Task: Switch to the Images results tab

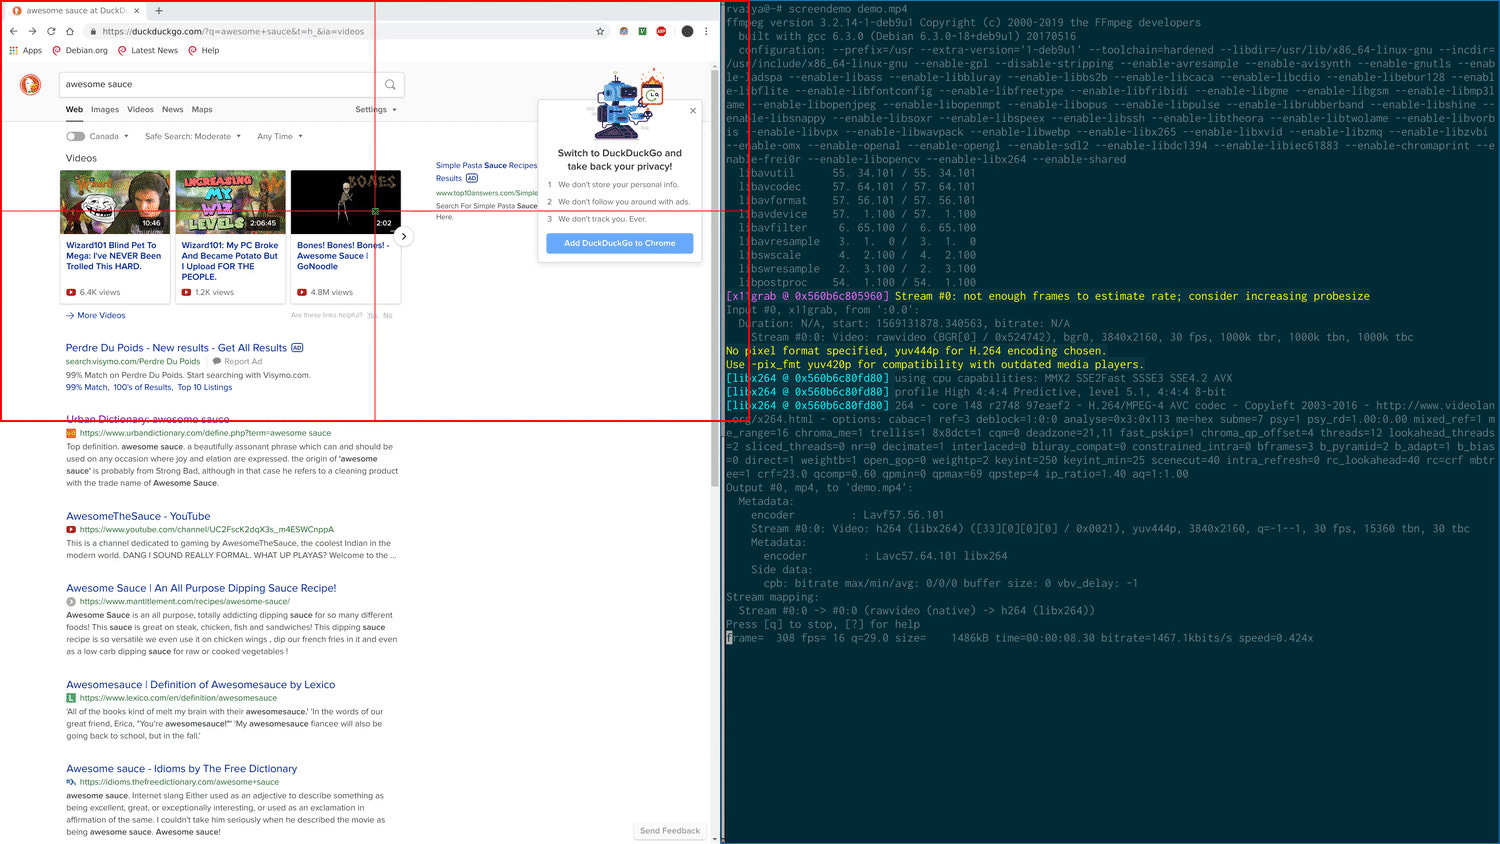Action: pyautogui.click(x=105, y=110)
